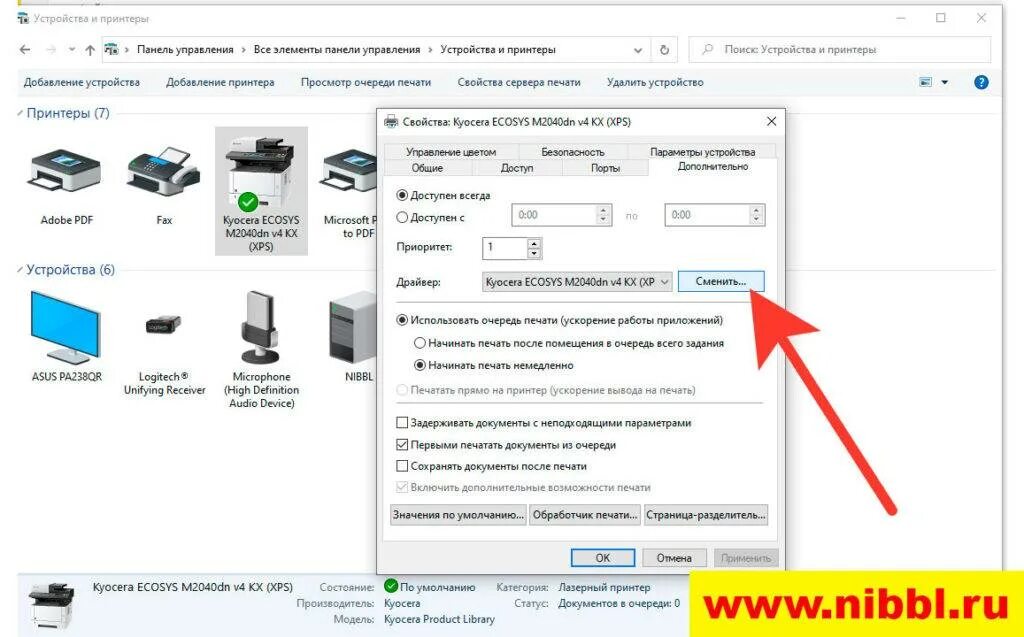Open Обработчик печати... button
Image resolution: width=1024 pixels, height=637 pixels.
click(584, 515)
